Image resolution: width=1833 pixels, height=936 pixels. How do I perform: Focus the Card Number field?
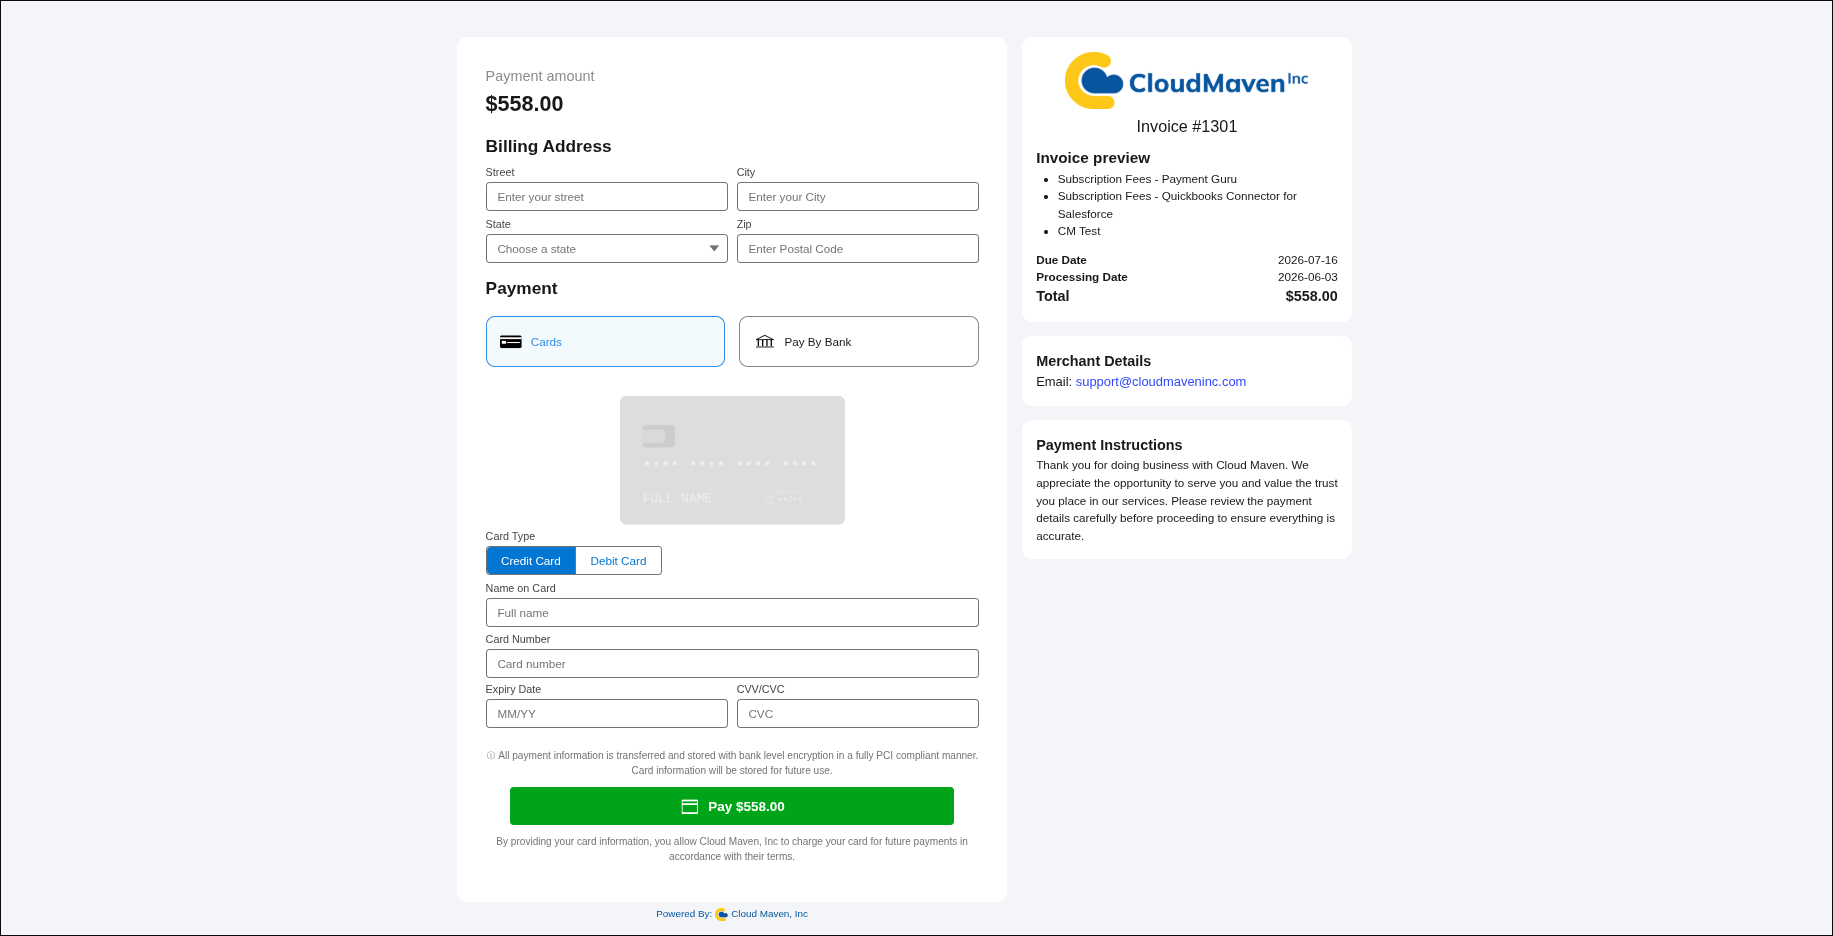coord(732,664)
